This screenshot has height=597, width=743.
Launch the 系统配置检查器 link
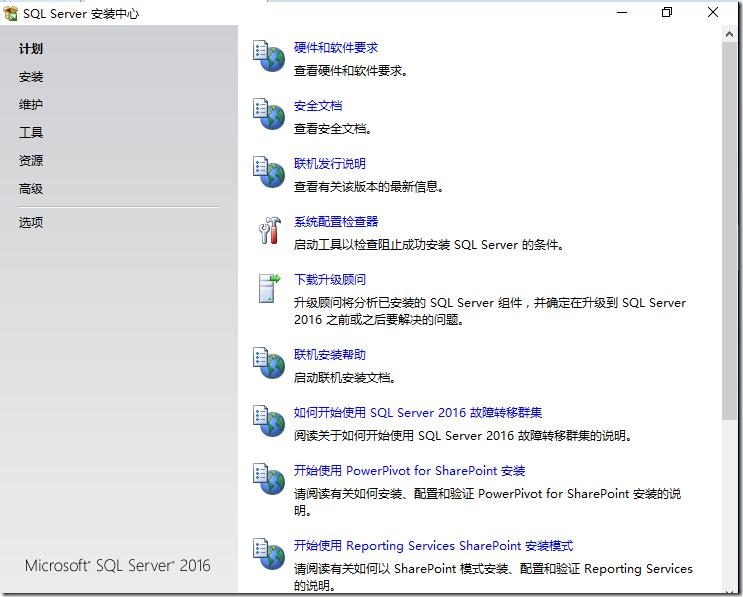[336, 222]
